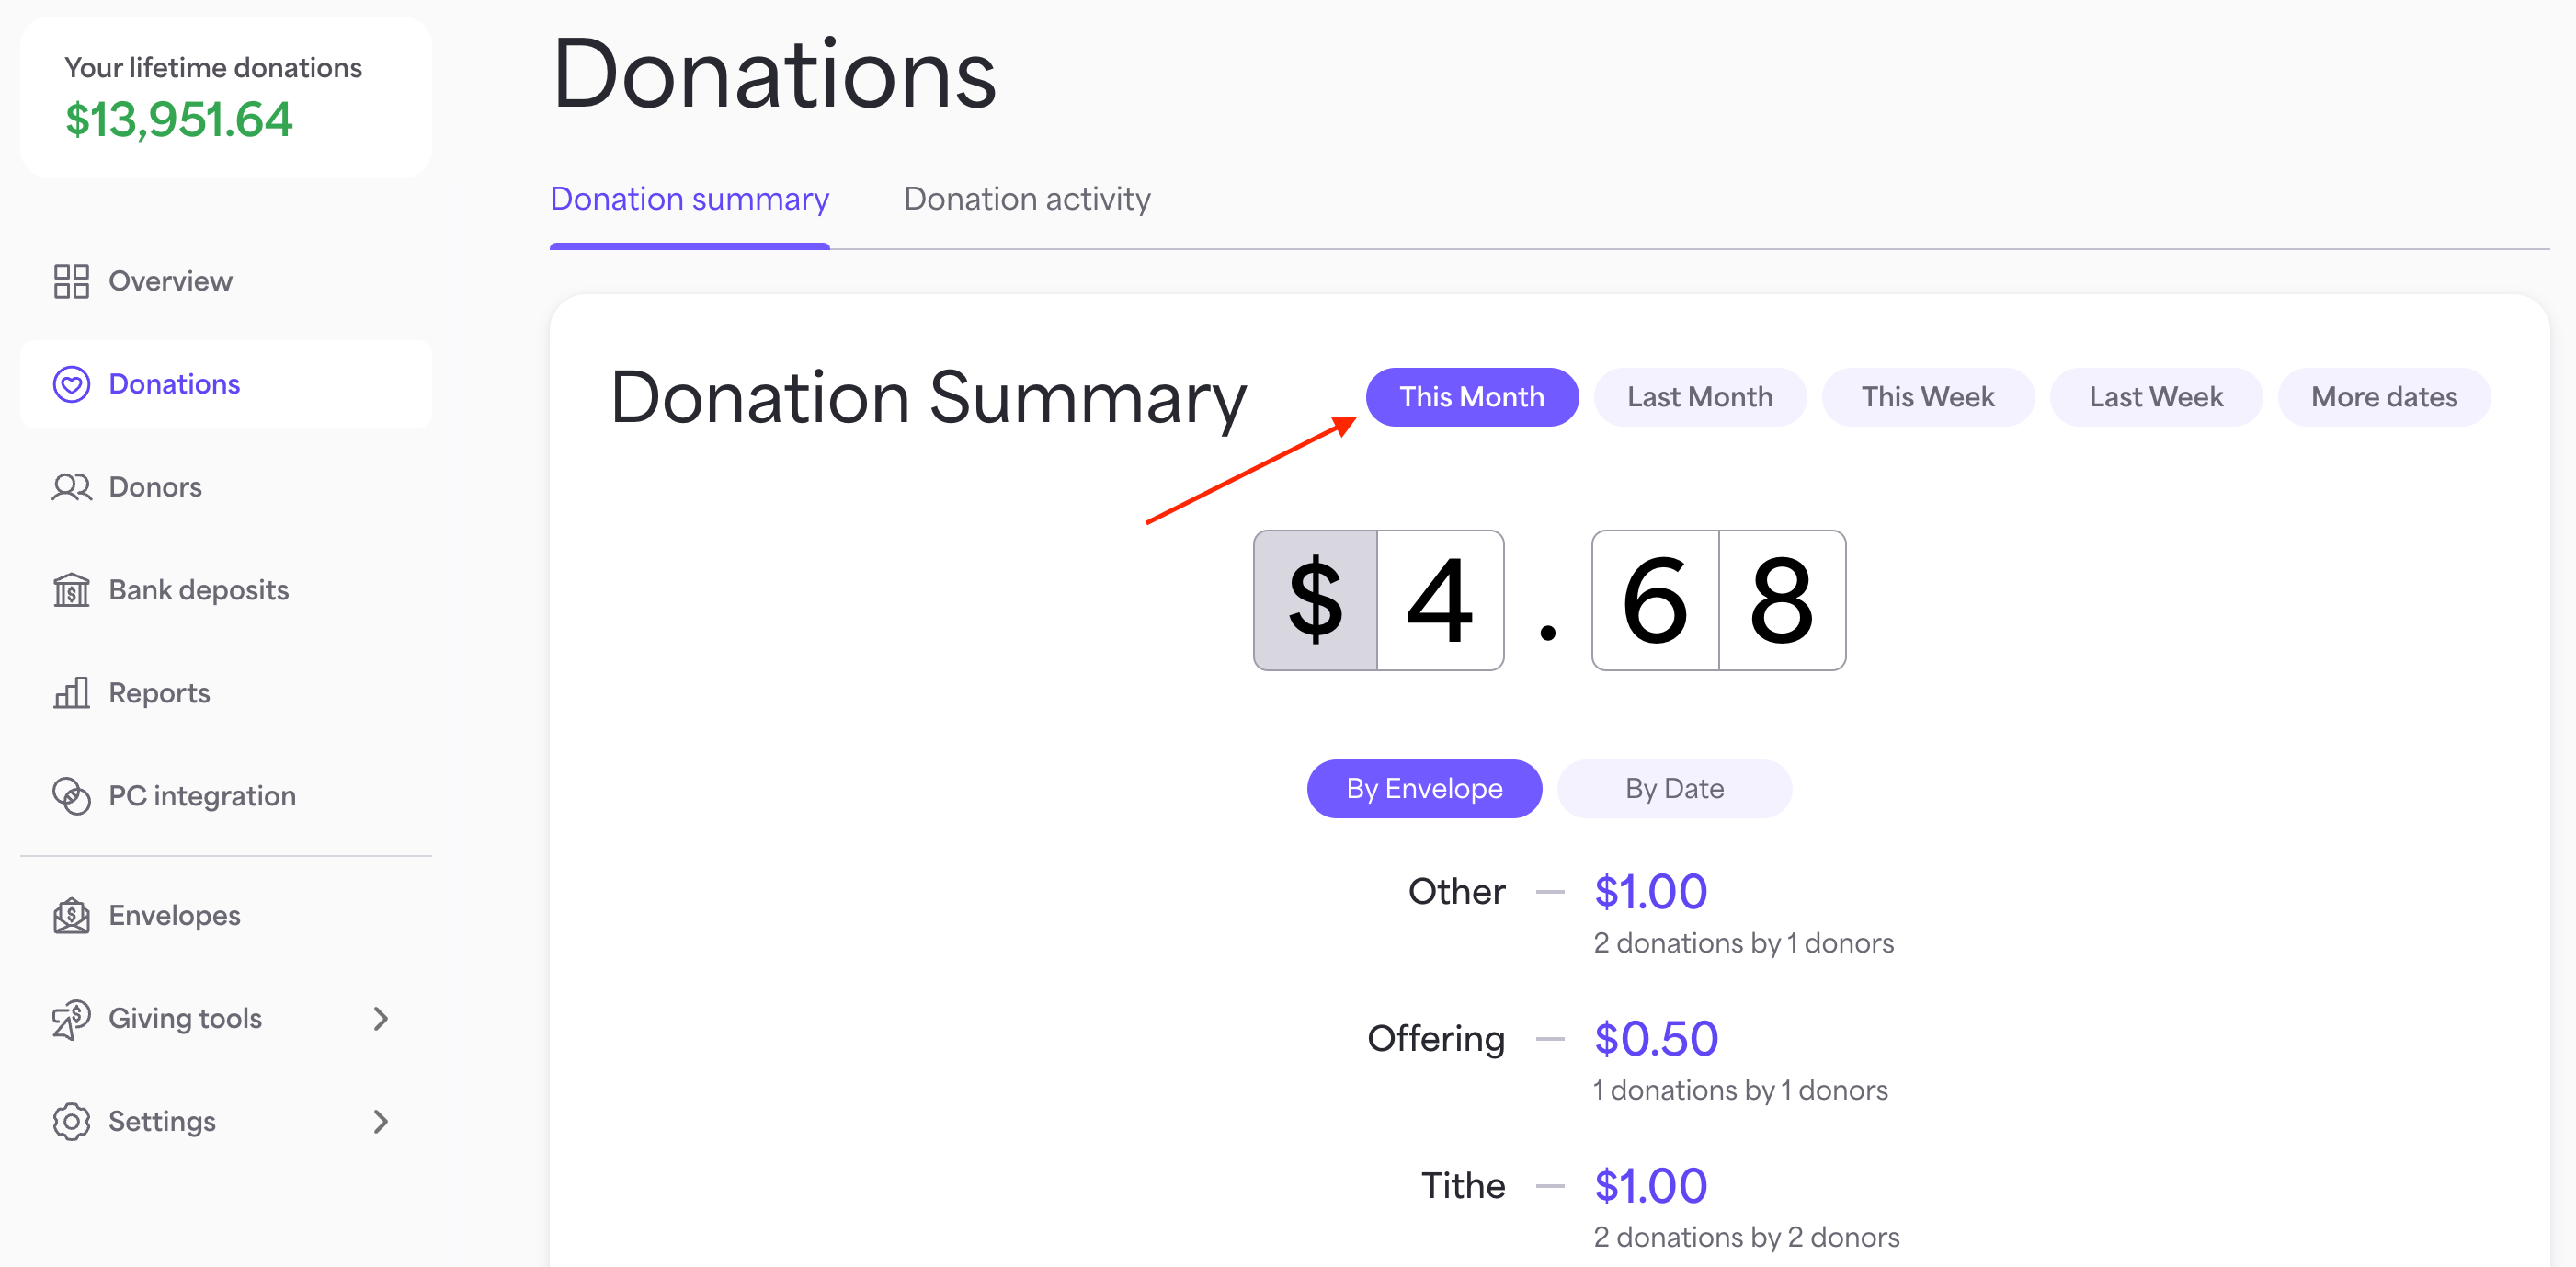Select the By Envelope toggle
Image resolution: width=2576 pixels, height=1267 pixels.
point(1424,788)
